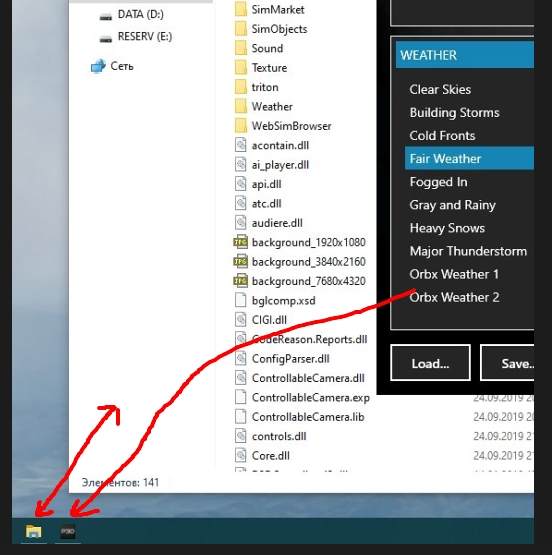
Task: Select the ControllableCamera.exp file
Action: coord(311,397)
